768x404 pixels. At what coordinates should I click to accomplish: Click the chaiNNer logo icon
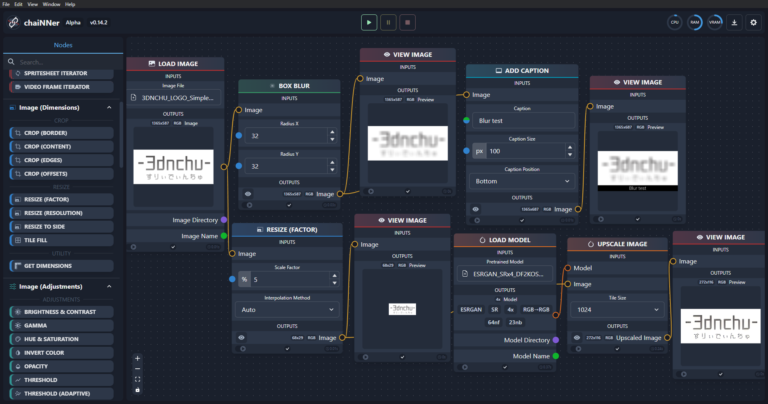pos(13,23)
